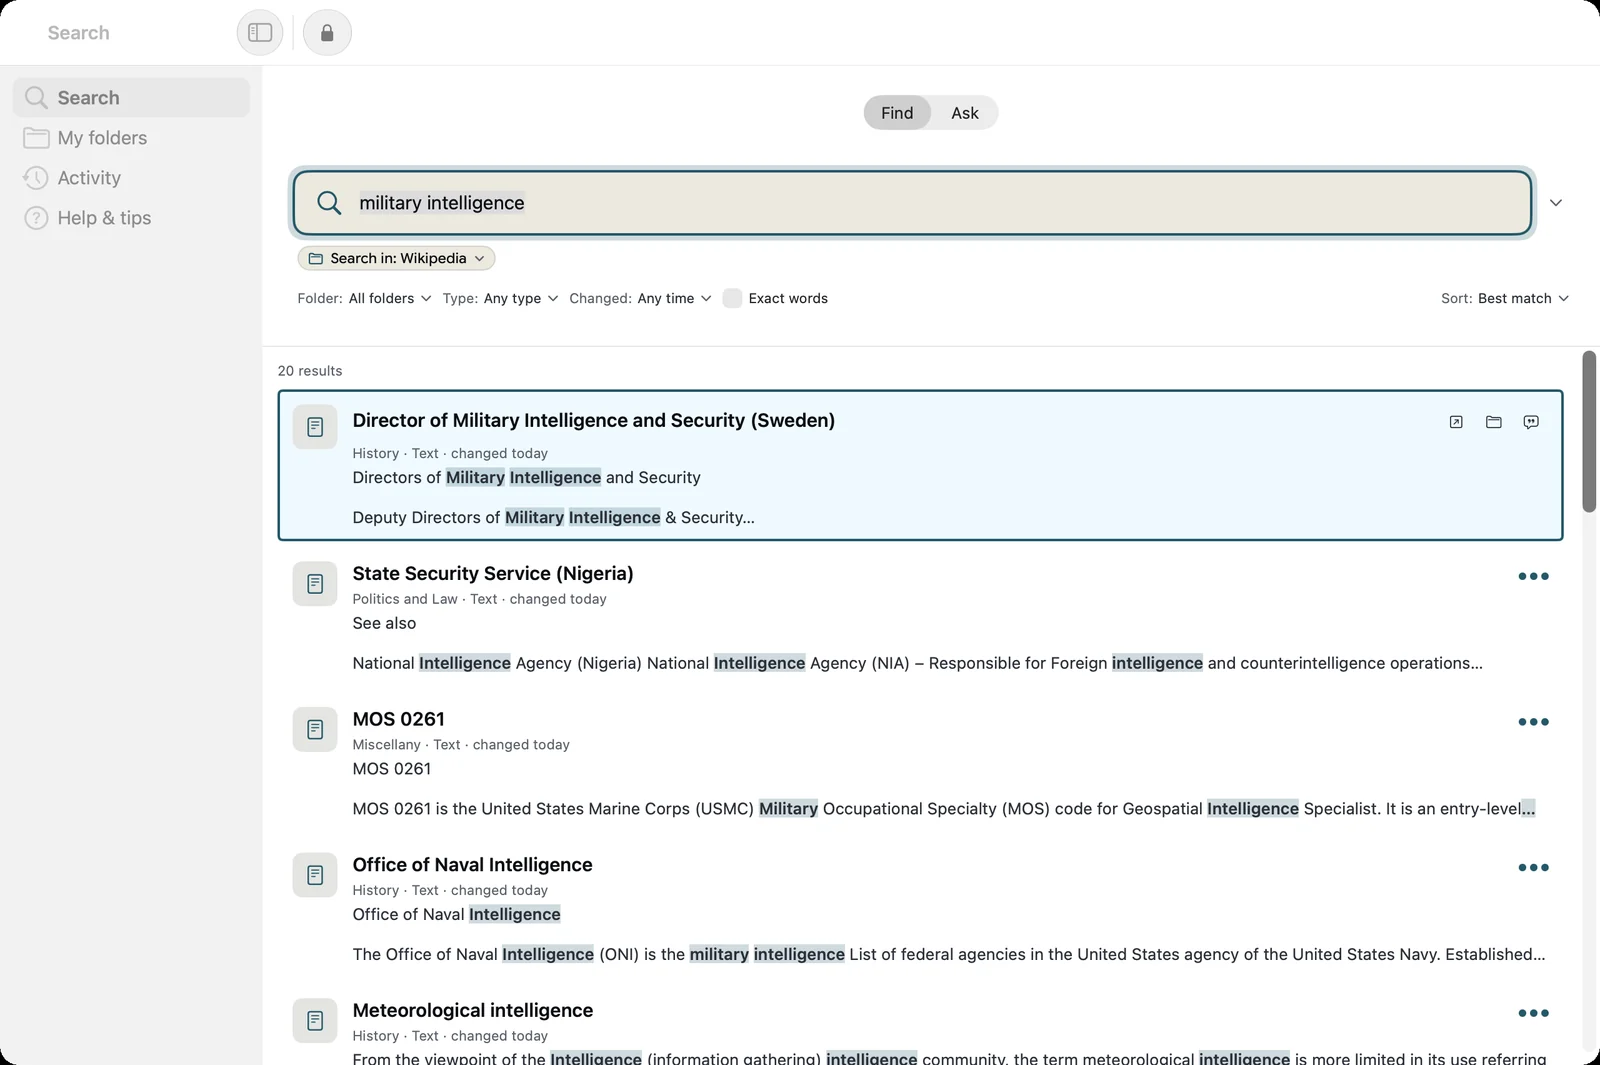Open Help & tips in sidebar
The height and width of the screenshot is (1065, 1600).
pos(131,218)
